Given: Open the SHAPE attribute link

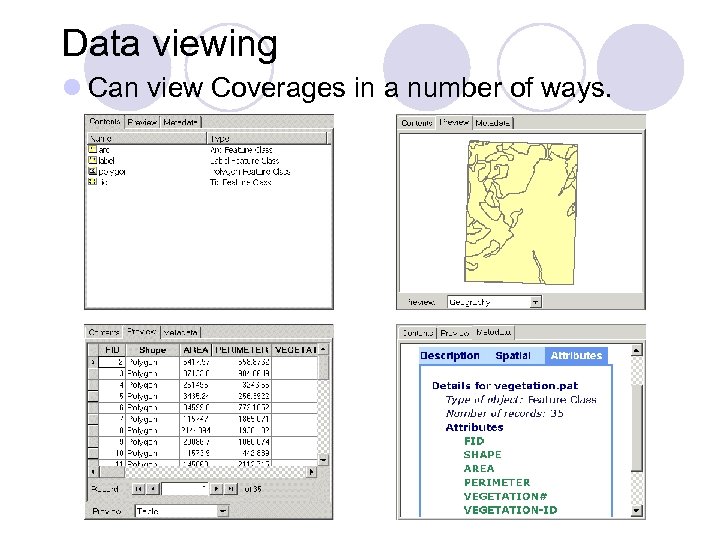Looking at the screenshot, I should 482,455.
